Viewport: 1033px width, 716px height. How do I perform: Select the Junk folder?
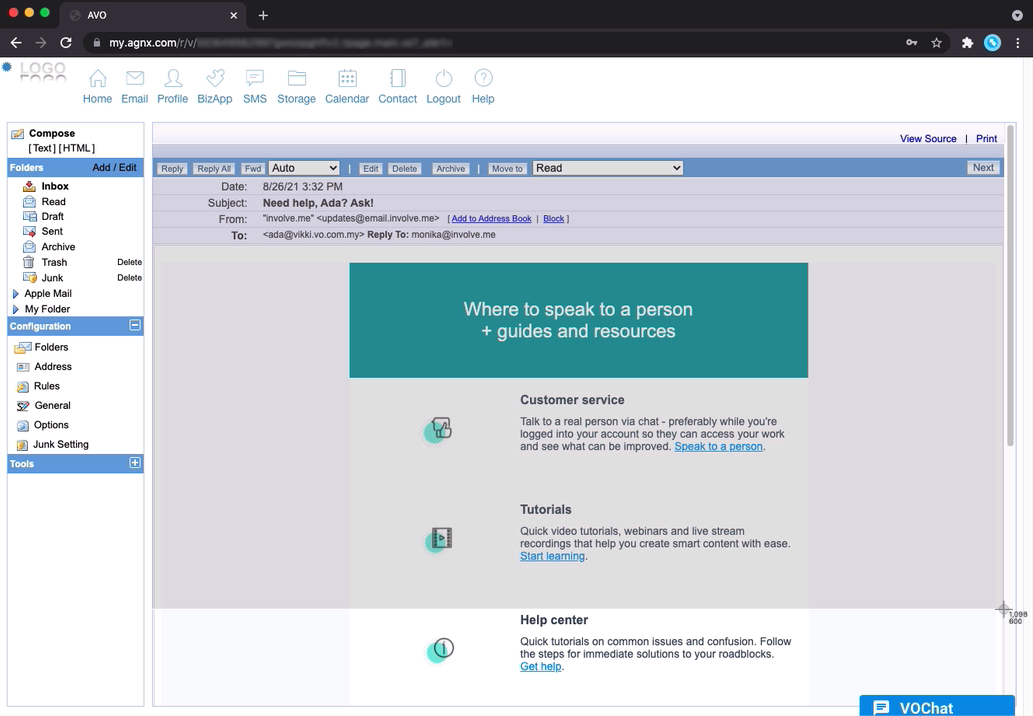tap(52, 278)
